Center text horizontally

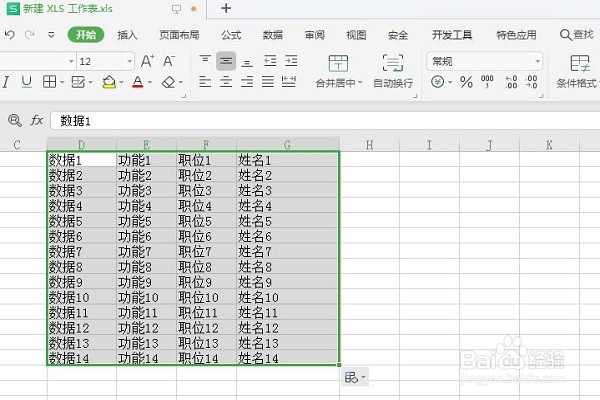[226, 82]
